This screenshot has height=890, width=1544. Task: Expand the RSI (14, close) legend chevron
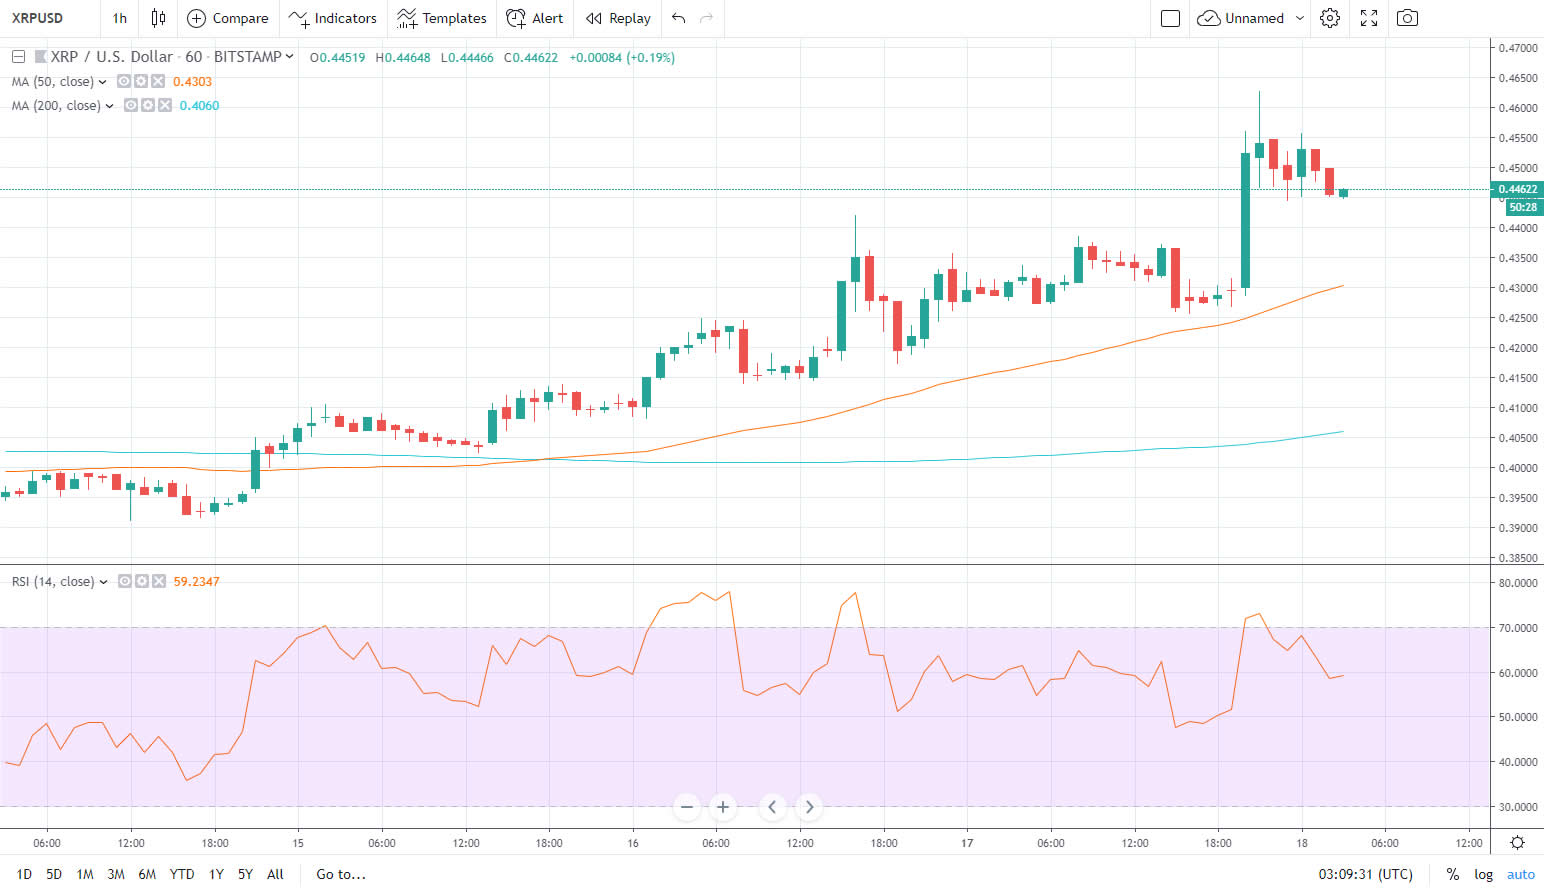coord(104,582)
